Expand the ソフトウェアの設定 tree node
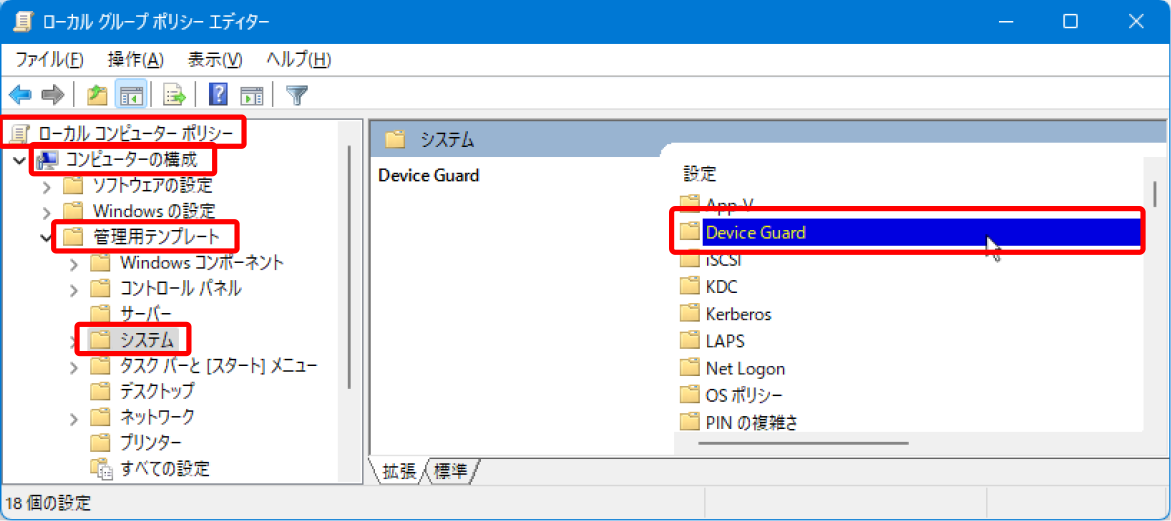Screen dimensions: 1171x521 [x=47, y=186]
